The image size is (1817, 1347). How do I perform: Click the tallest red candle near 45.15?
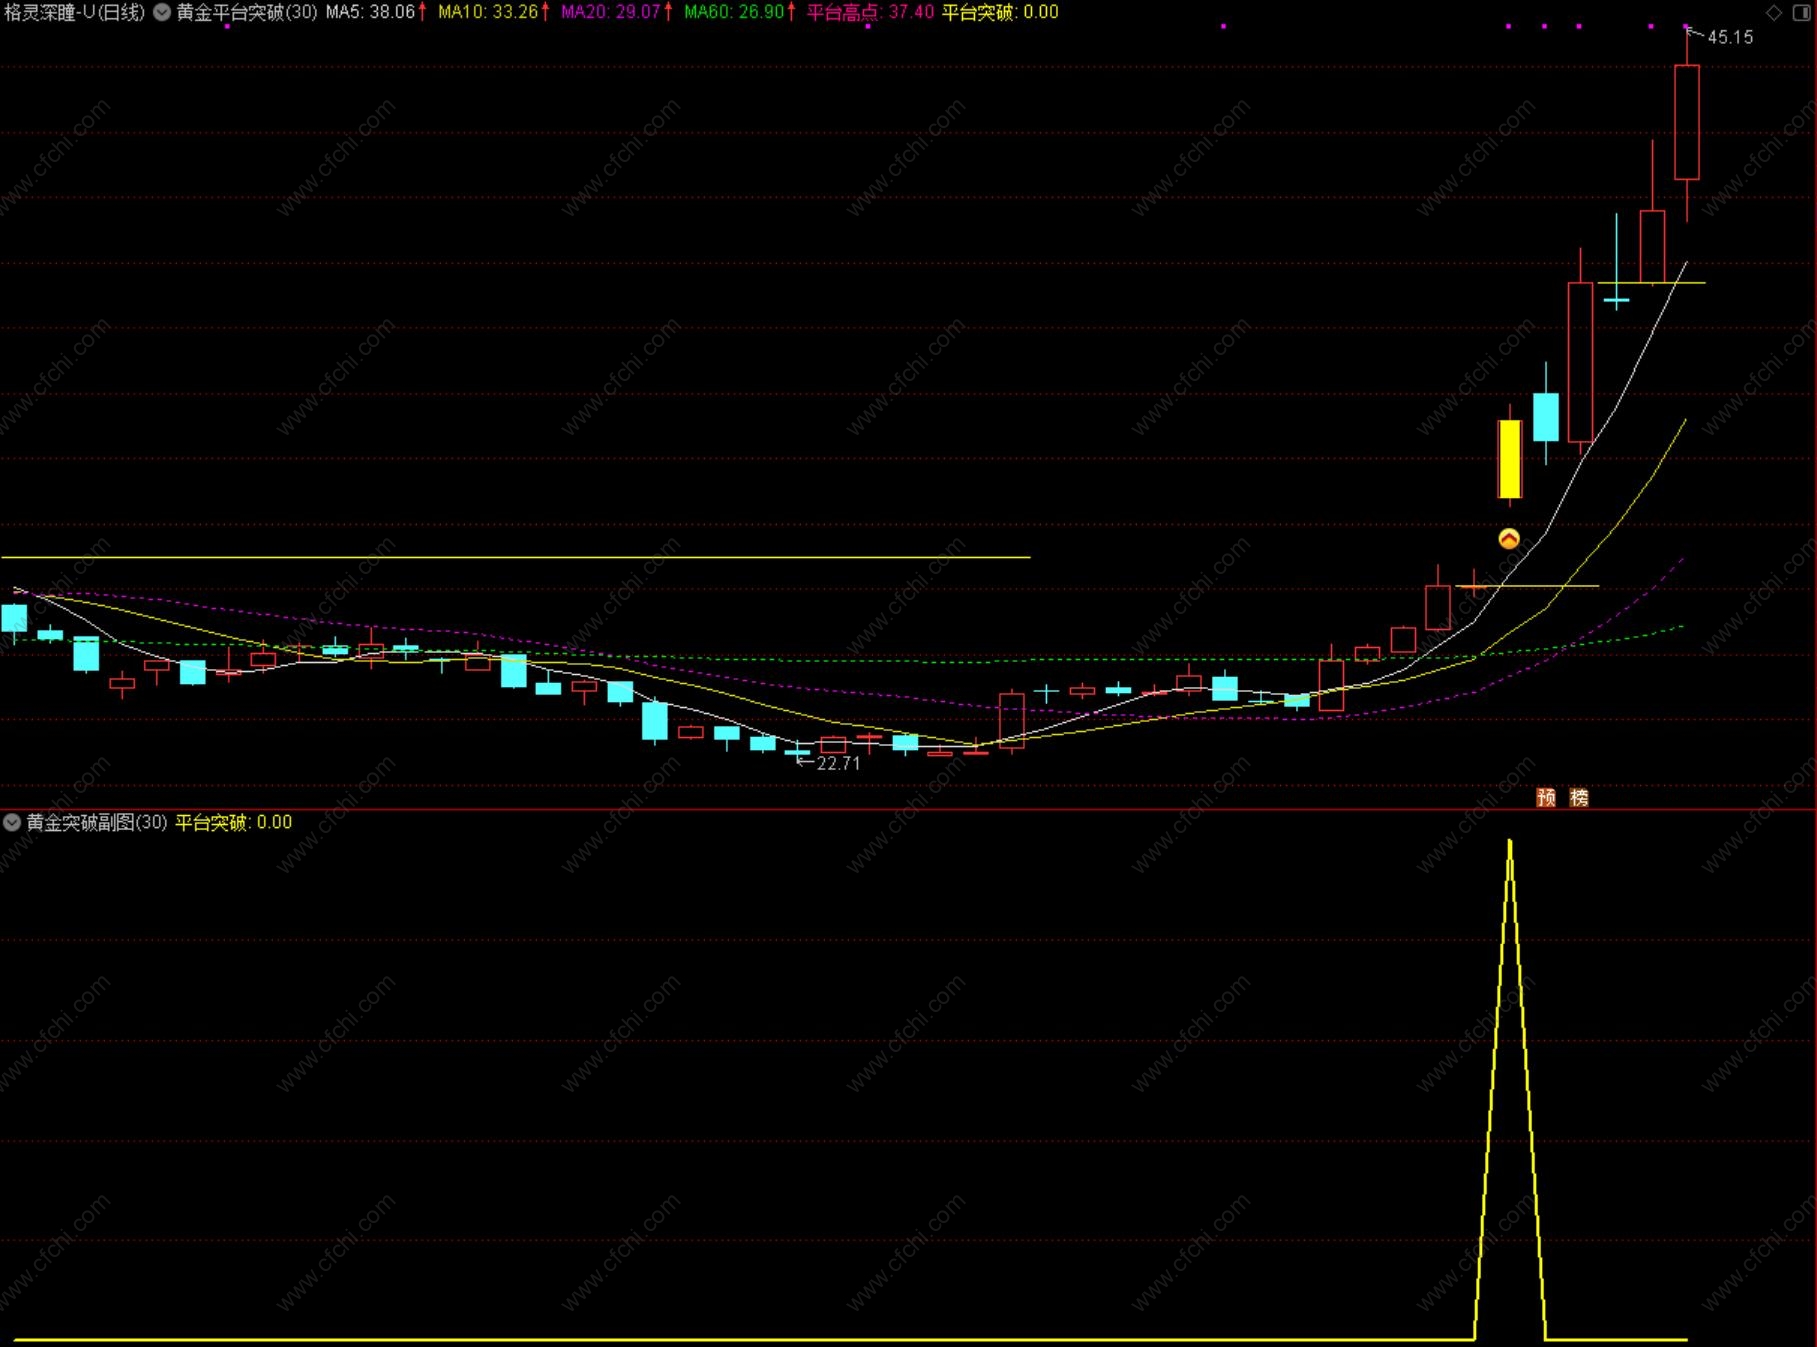coord(1687,123)
